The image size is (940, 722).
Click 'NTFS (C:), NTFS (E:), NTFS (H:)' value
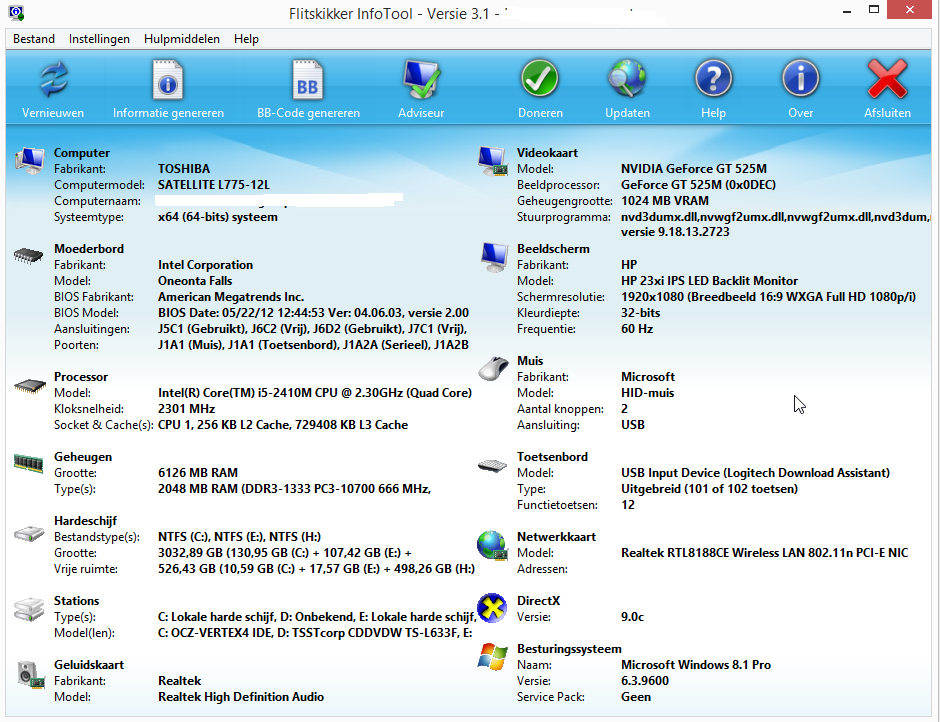[239, 537]
